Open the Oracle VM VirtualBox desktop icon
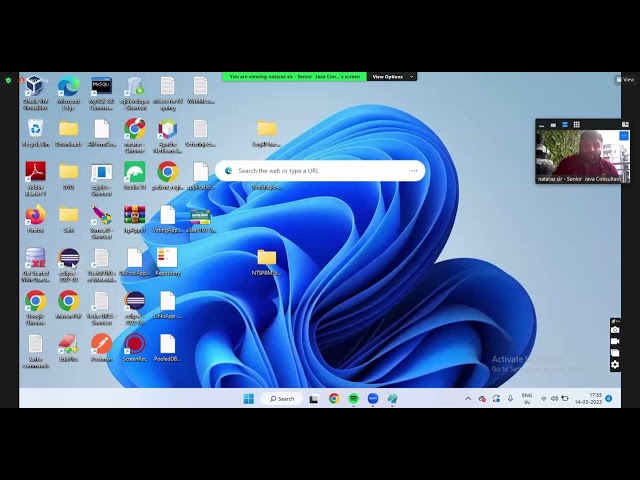 [x=35, y=87]
